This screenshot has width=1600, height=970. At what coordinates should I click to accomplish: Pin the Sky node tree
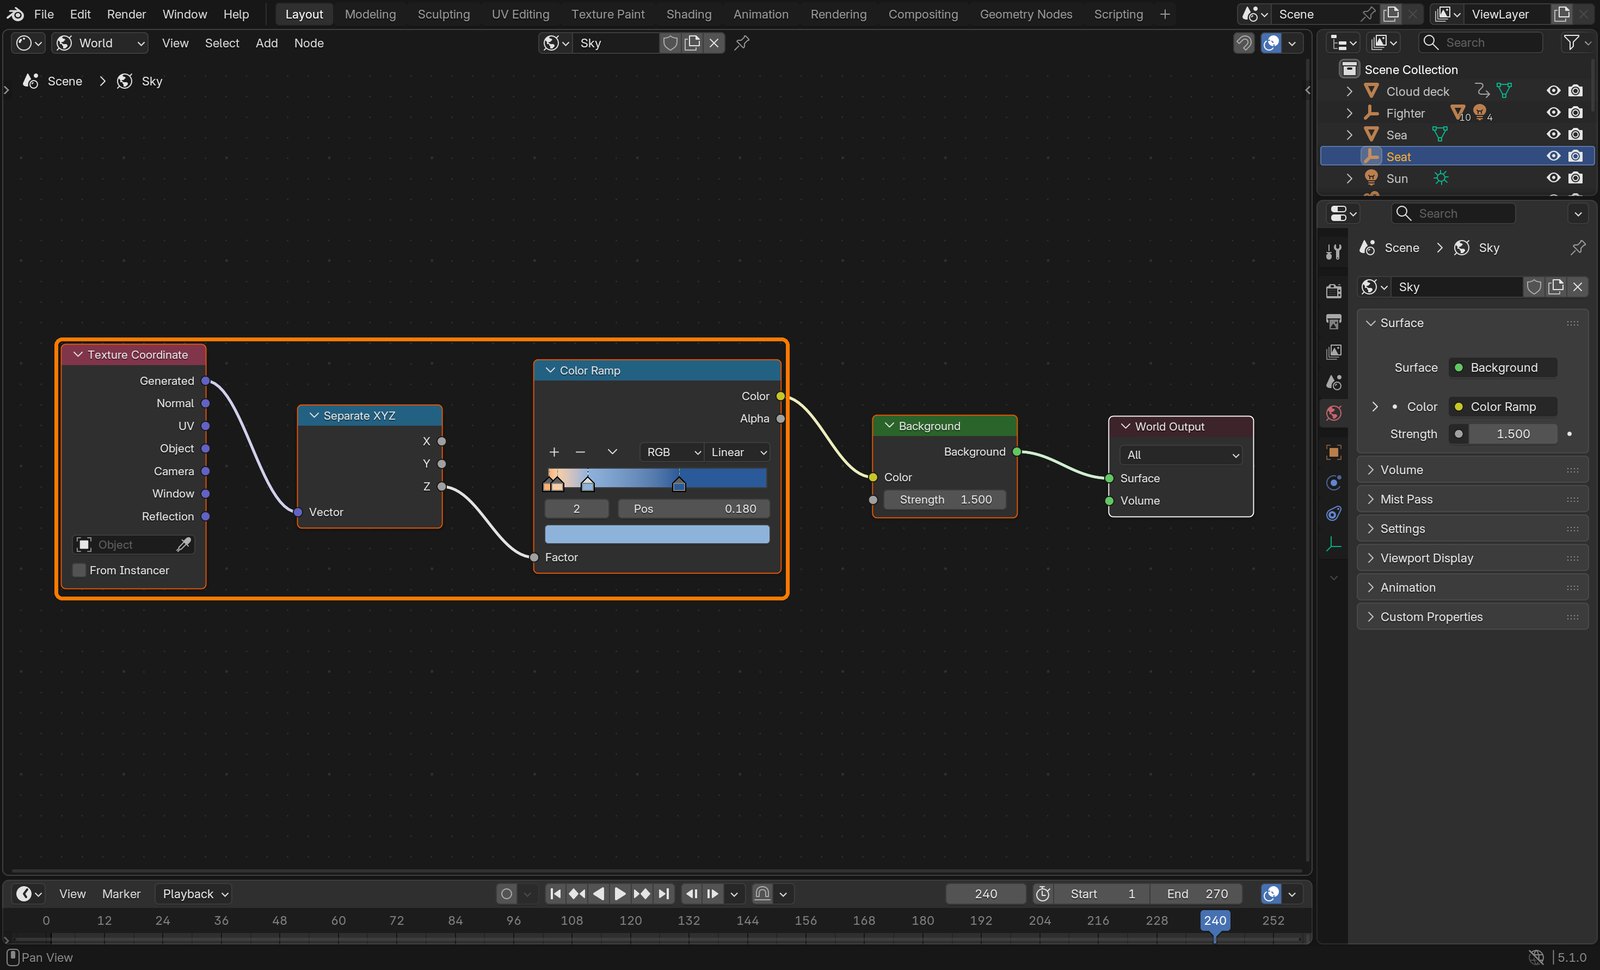(x=742, y=43)
